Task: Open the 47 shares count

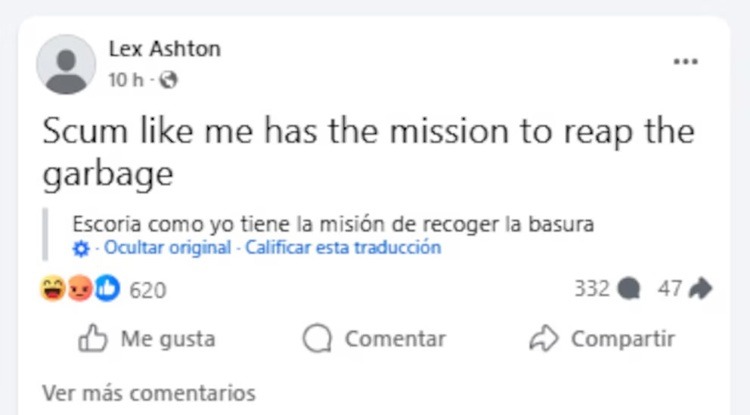Action: click(669, 289)
